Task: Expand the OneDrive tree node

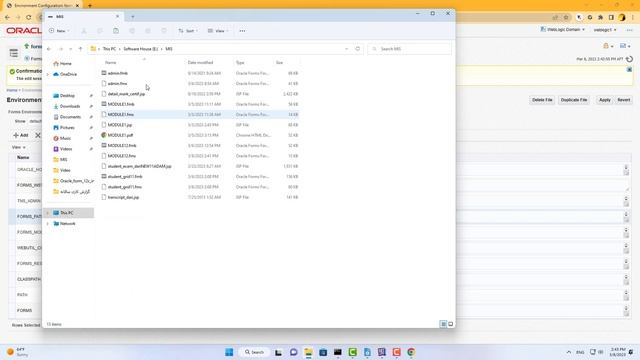Action: (x=48, y=74)
